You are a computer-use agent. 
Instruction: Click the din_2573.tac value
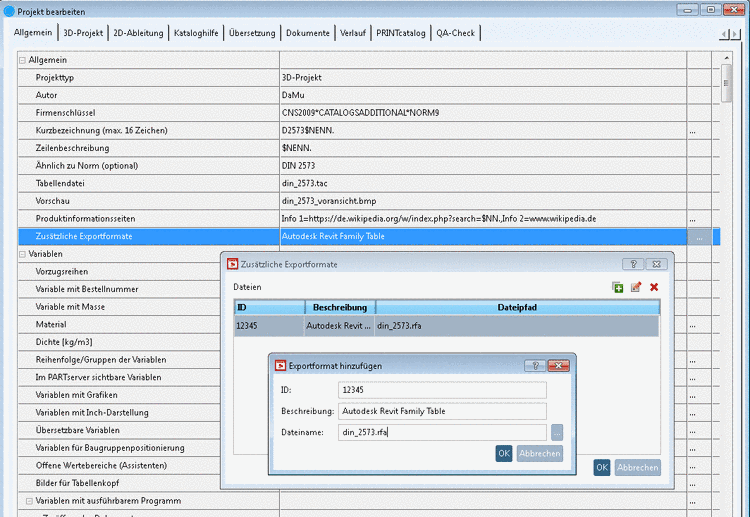pos(305,184)
